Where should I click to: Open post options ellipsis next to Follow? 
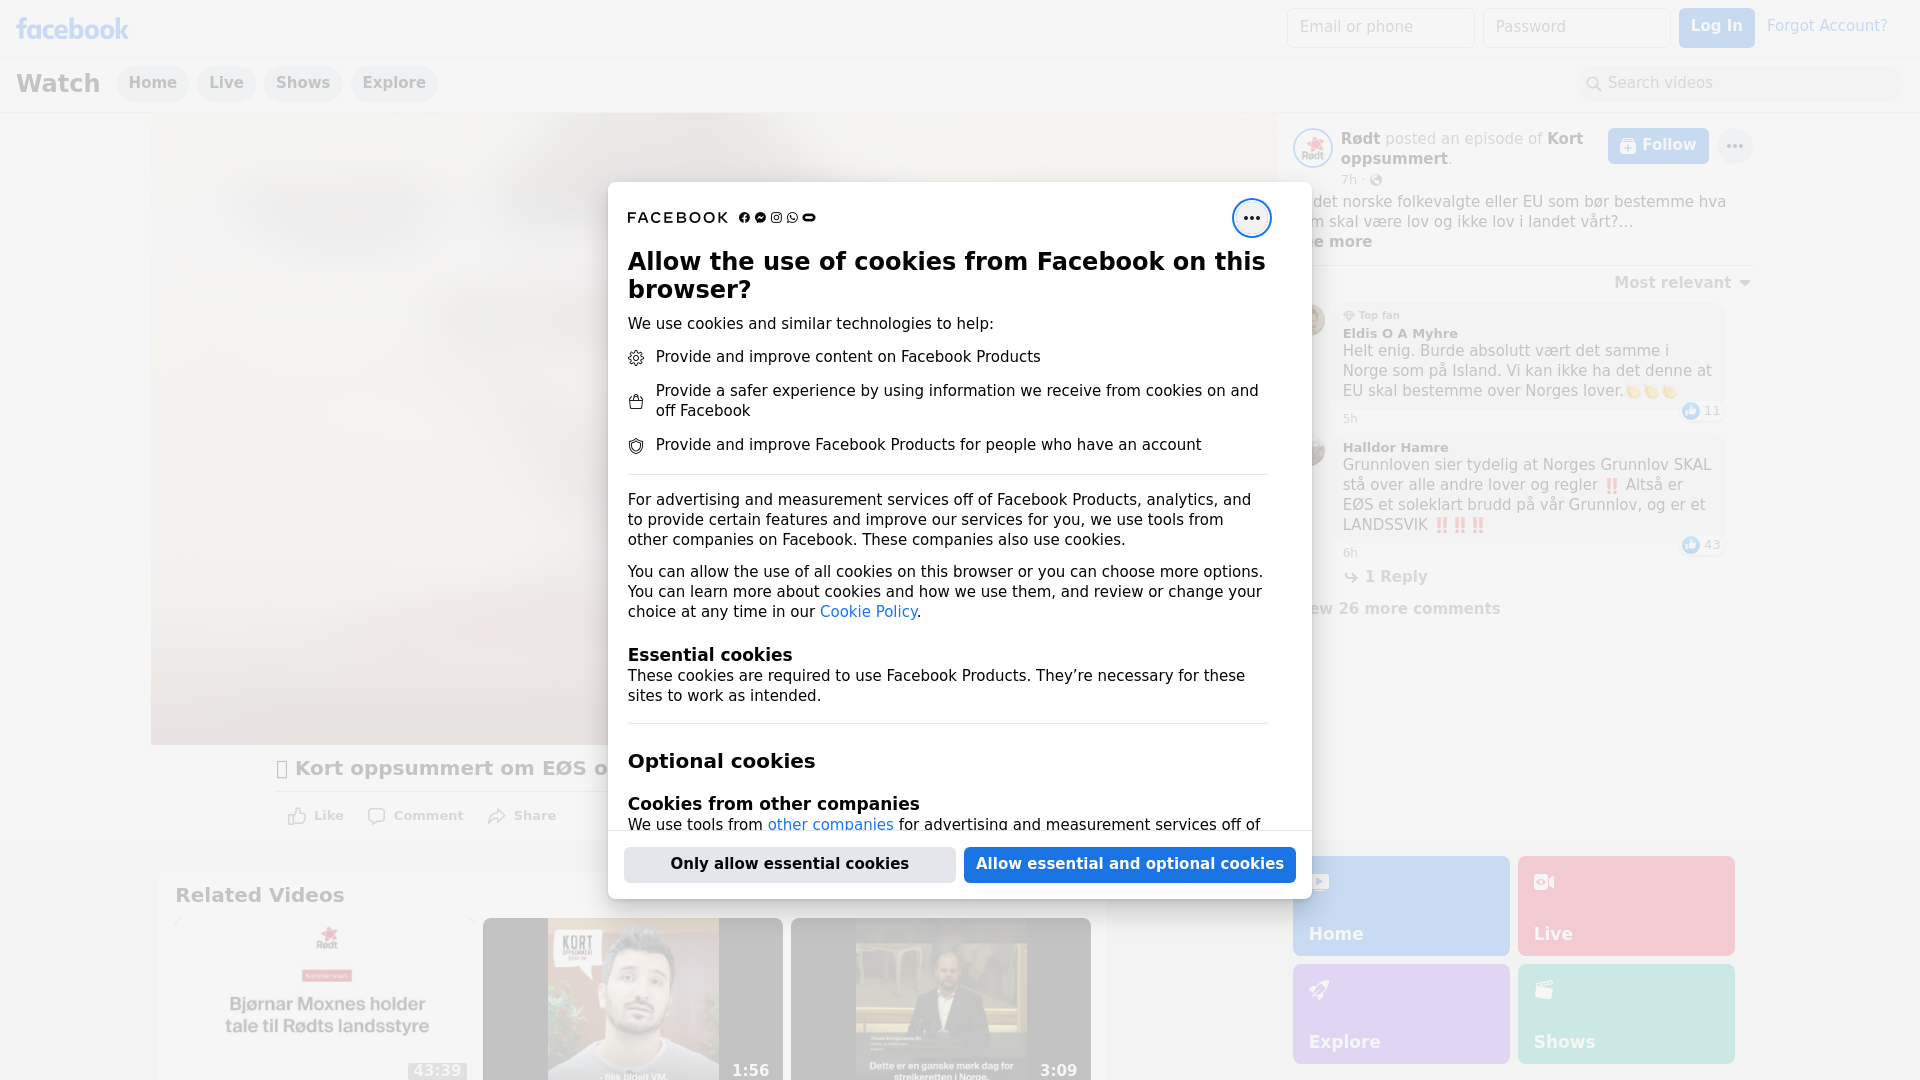[1734, 146]
